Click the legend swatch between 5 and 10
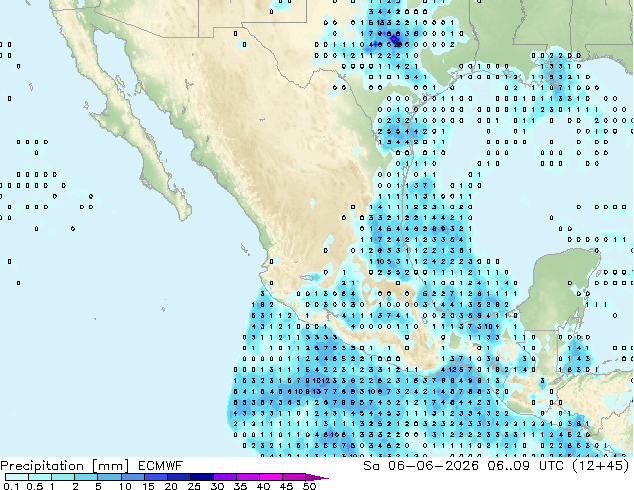The height and width of the screenshot is (490, 634). click(109, 477)
